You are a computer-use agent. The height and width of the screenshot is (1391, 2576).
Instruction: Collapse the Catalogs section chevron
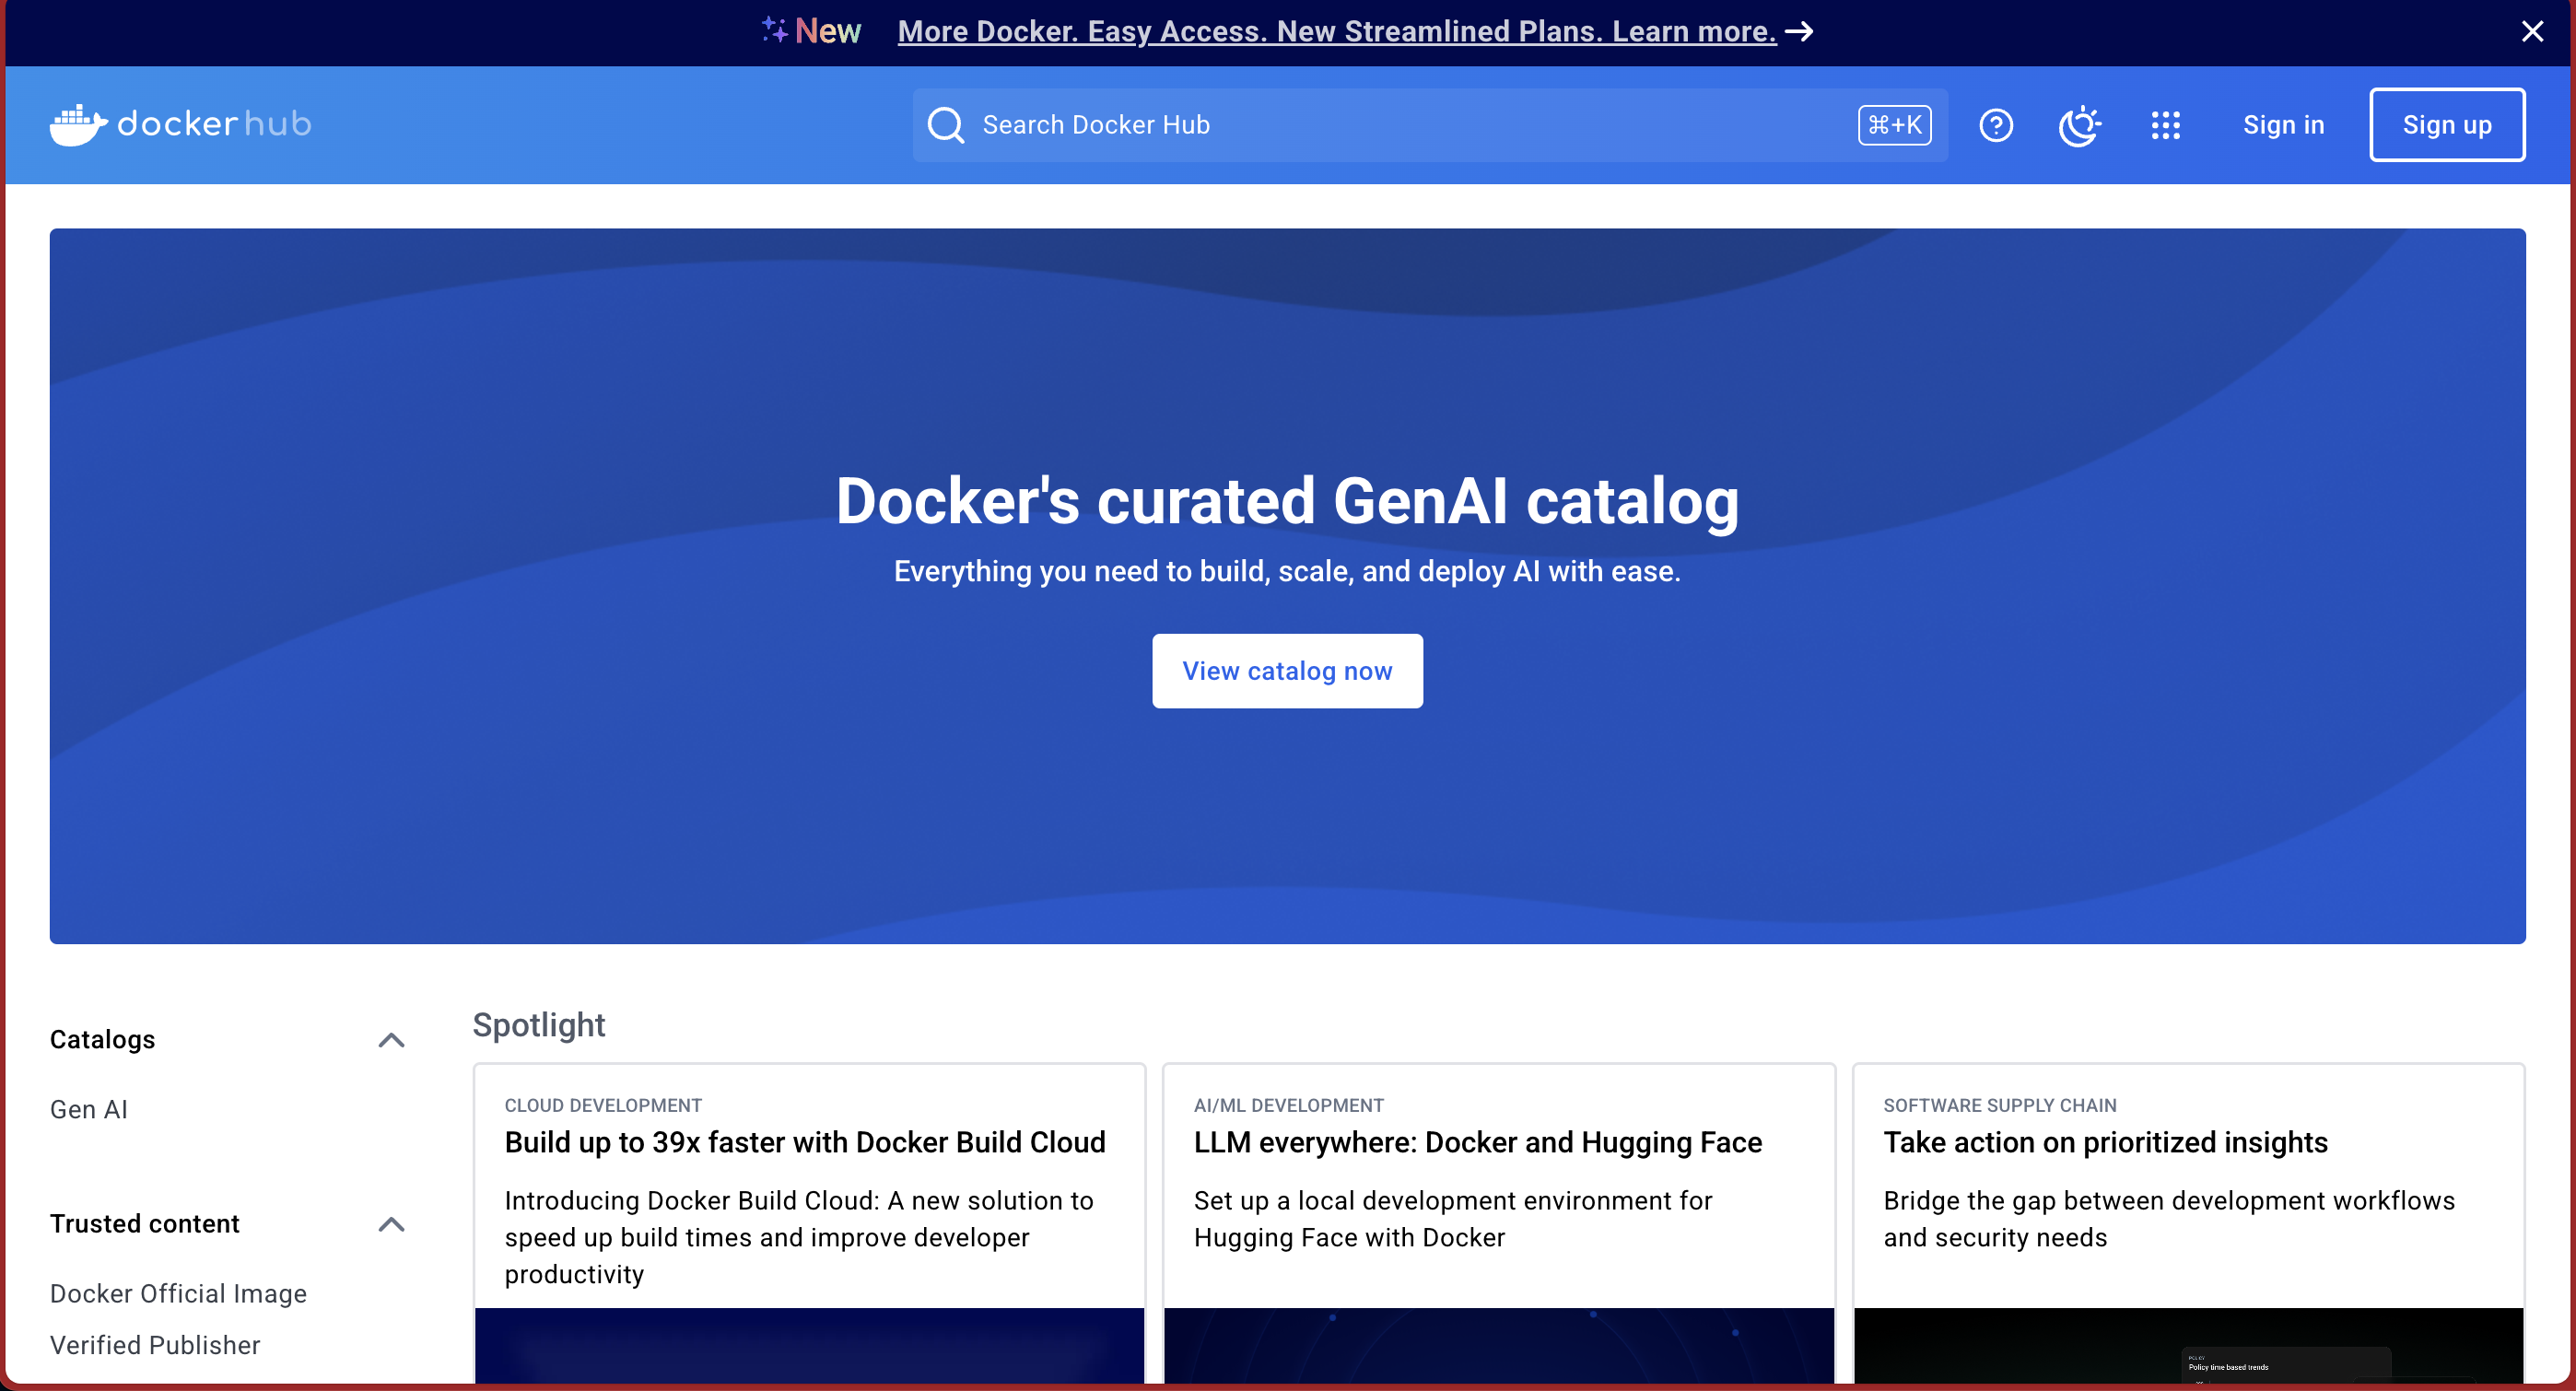392,1040
